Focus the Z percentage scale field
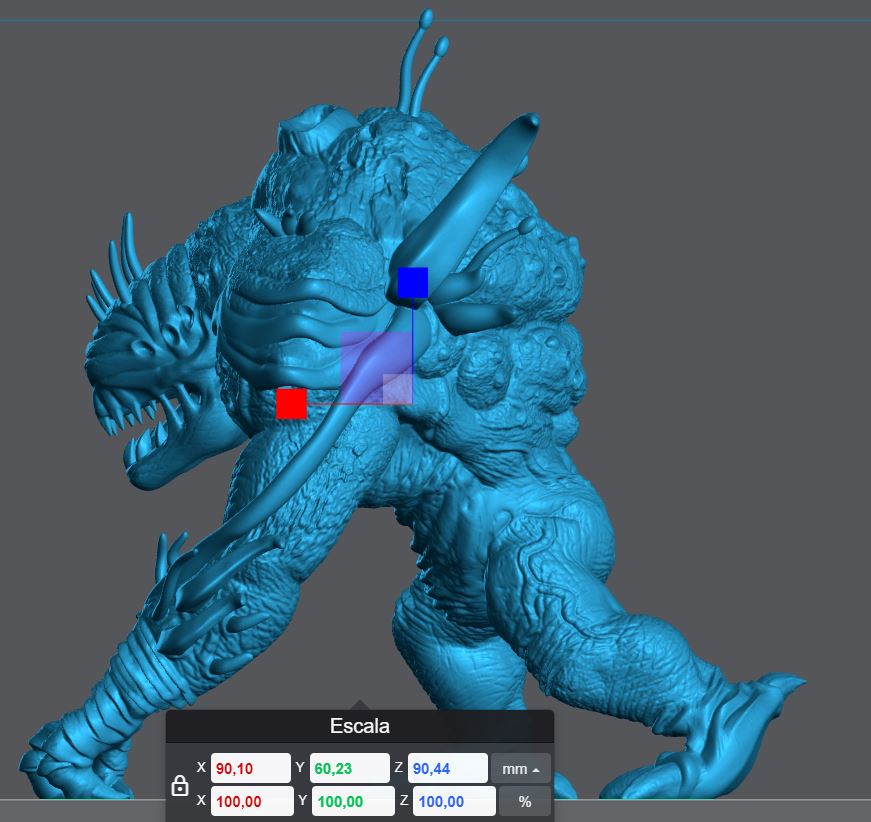Image resolution: width=871 pixels, height=822 pixels. click(453, 801)
